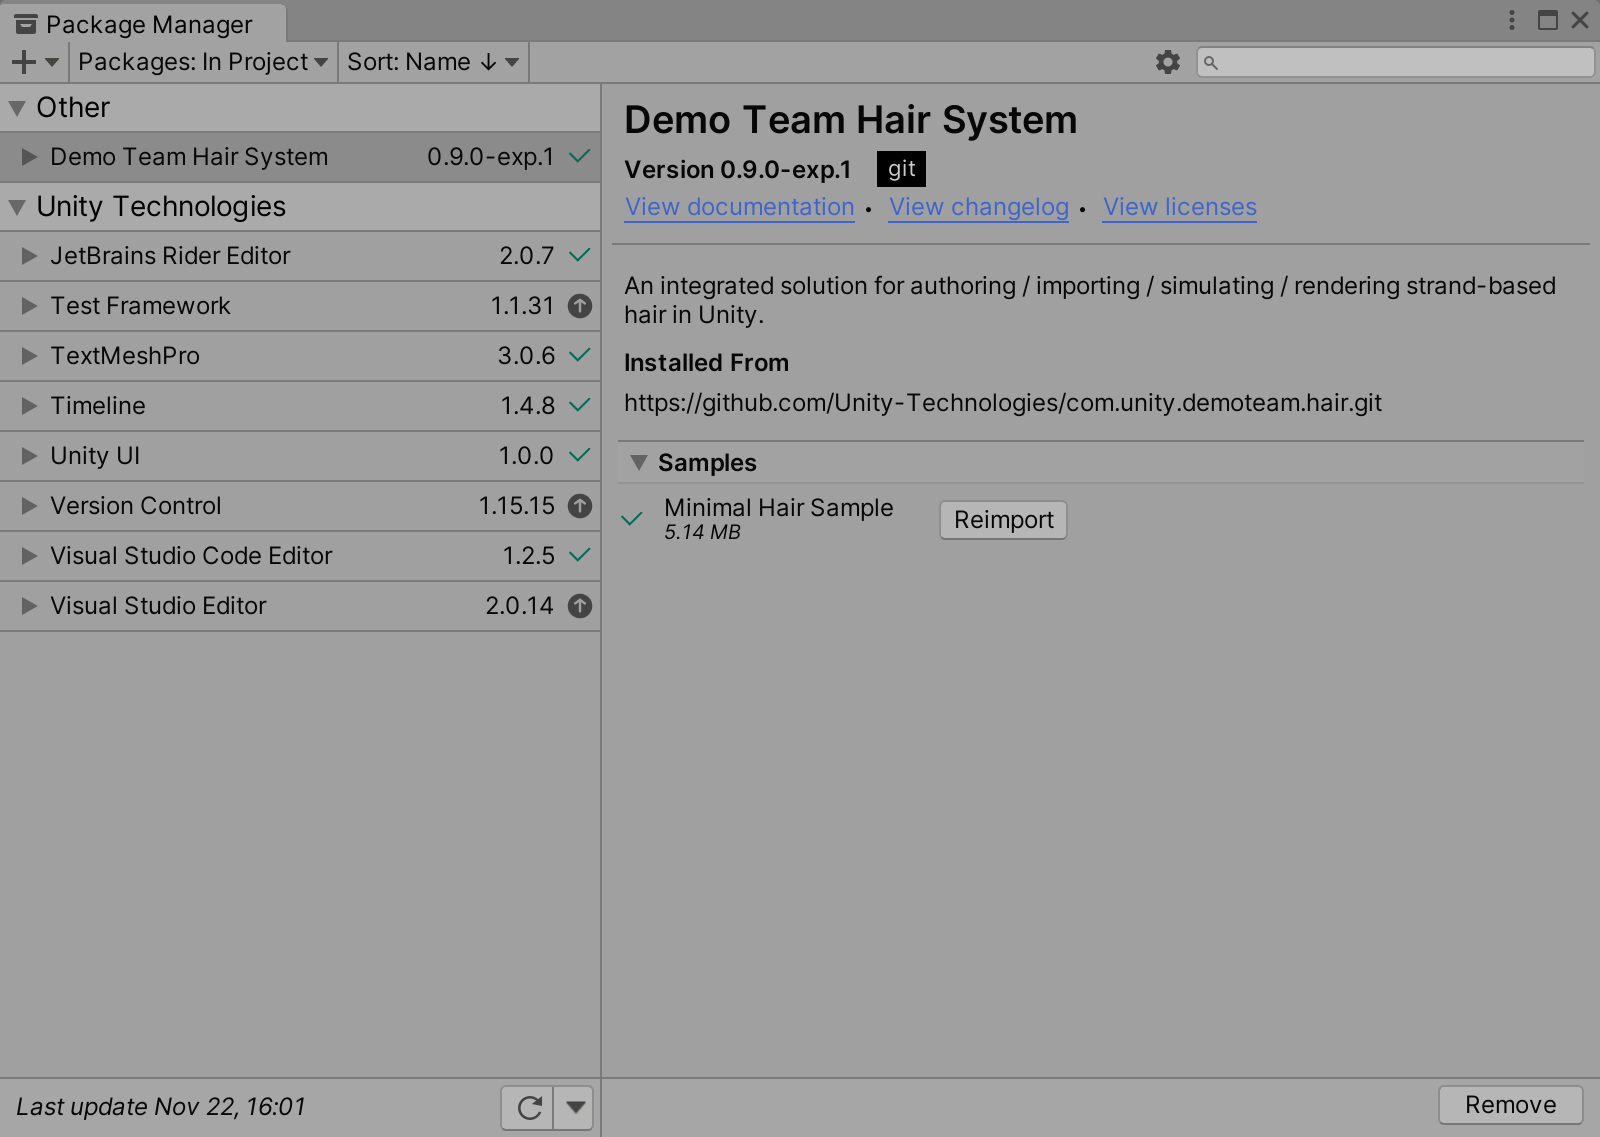Click the installed checkmark next to Timeline

(579, 406)
